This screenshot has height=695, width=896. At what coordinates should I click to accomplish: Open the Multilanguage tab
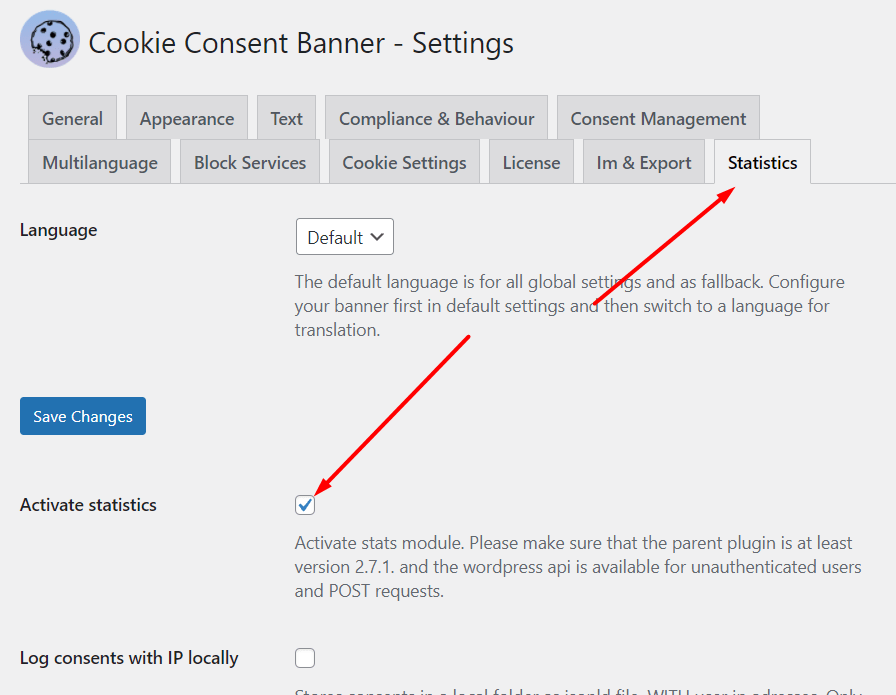(x=99, y=162)
